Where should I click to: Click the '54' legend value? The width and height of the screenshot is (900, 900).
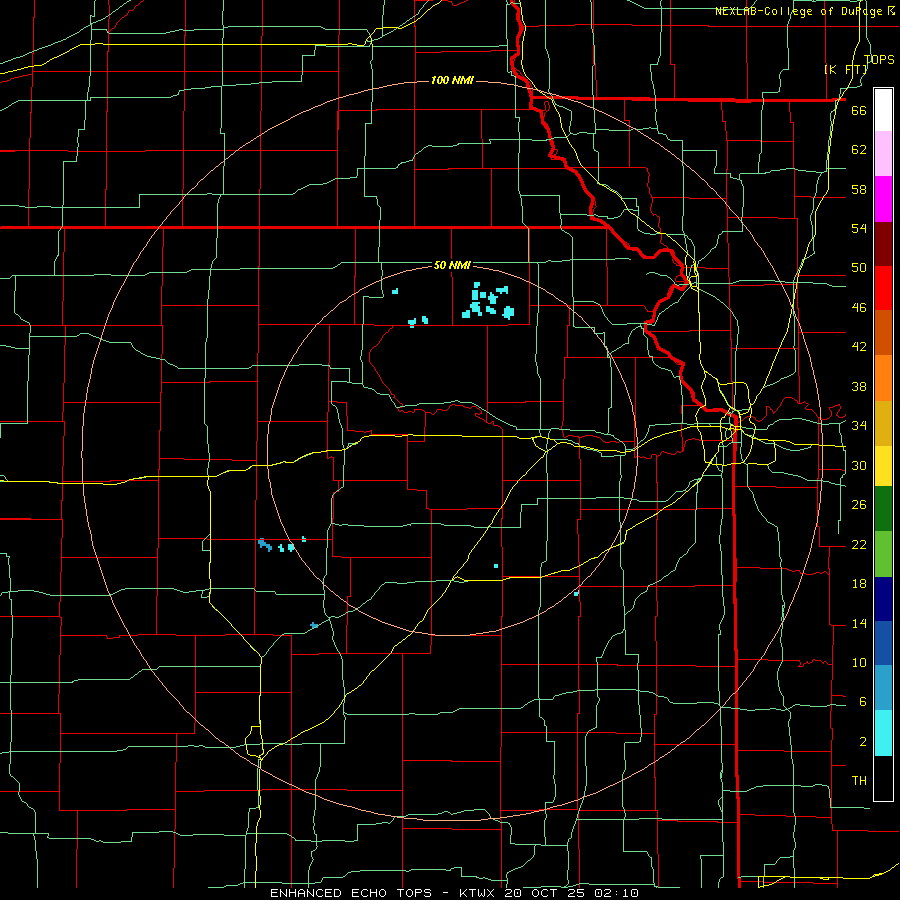(x=859, y=228)
